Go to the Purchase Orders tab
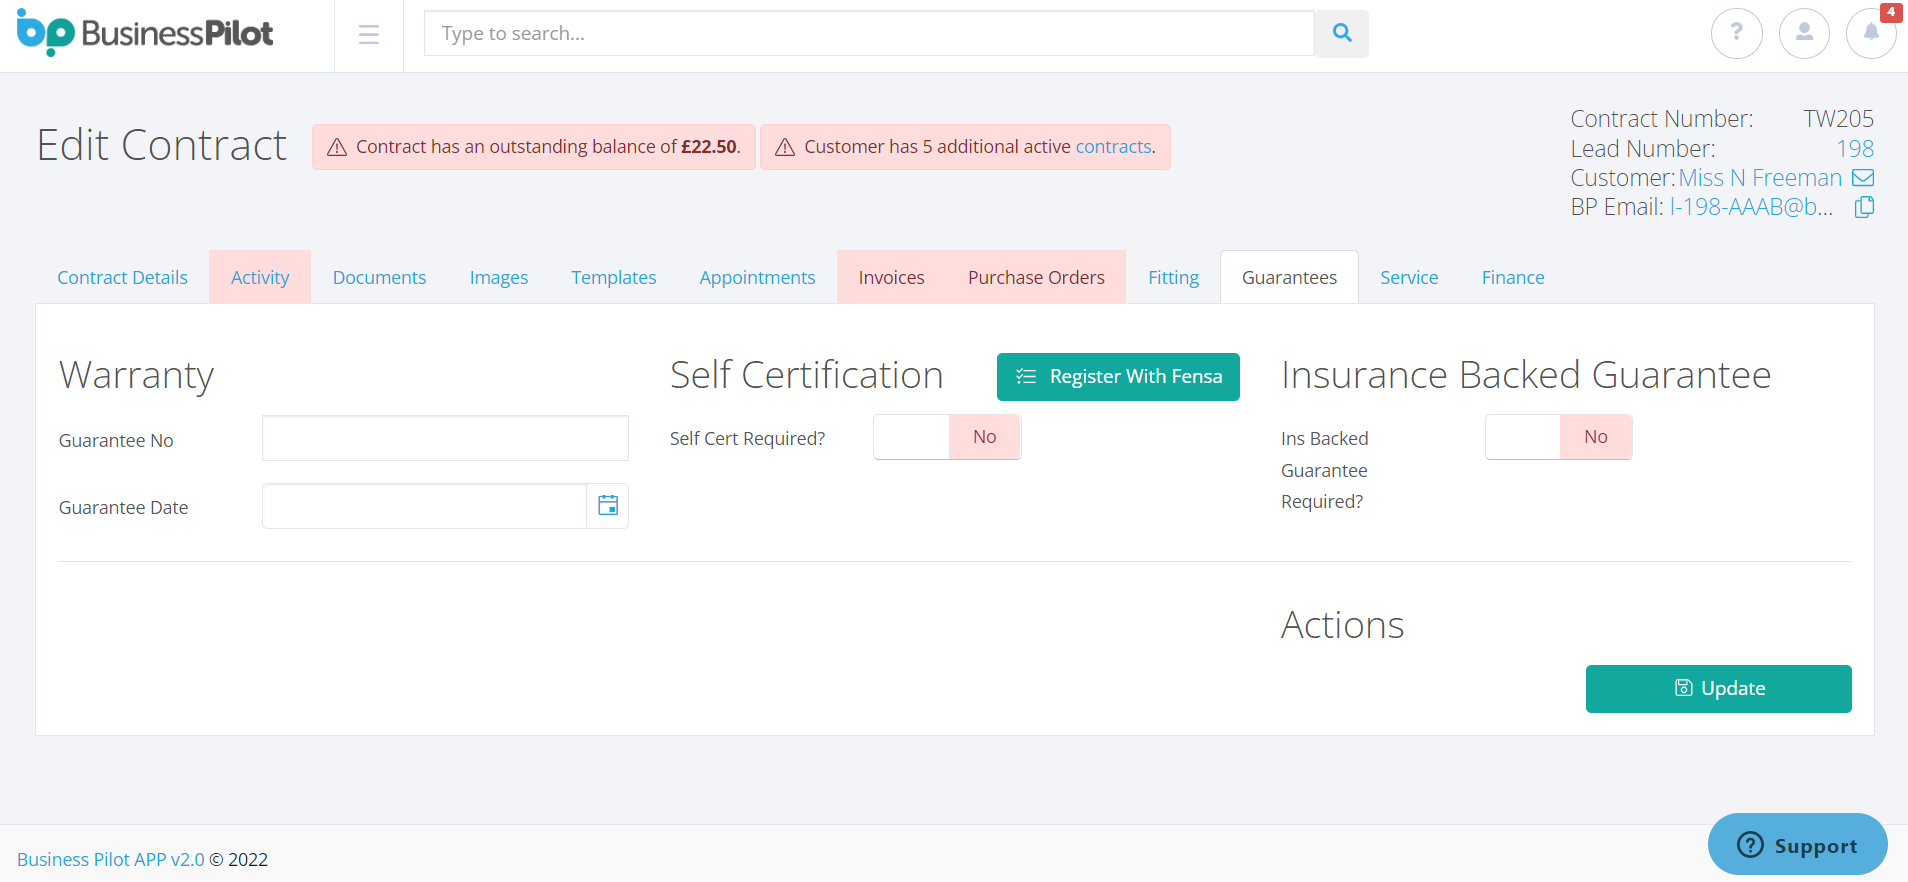The width and height of the screenshot is (1908, 882). [x=1036, y=278]
